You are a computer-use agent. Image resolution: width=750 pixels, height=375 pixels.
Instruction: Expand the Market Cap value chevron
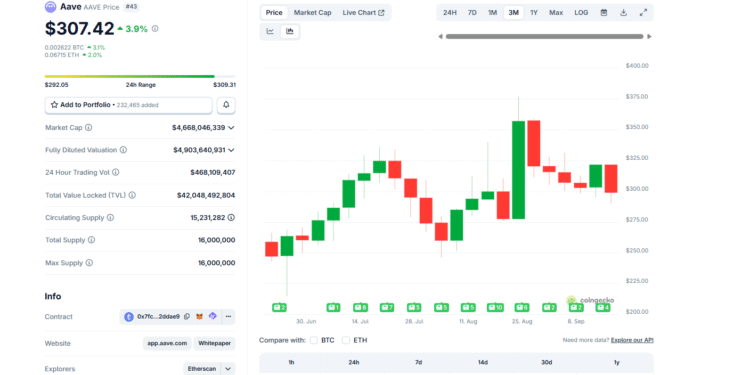232,128
